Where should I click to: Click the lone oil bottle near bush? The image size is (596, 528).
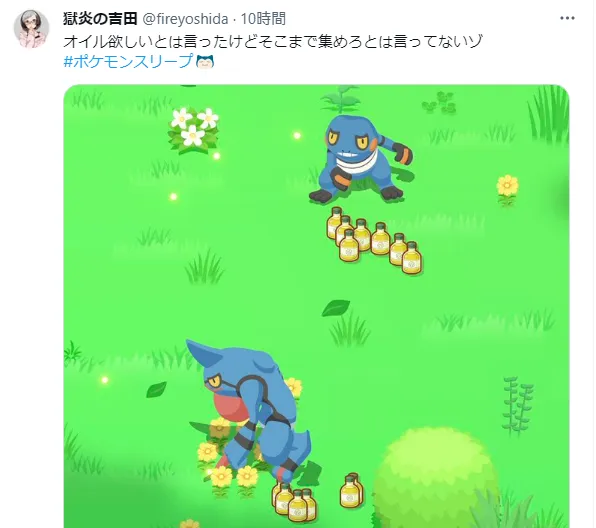point(351,490)
